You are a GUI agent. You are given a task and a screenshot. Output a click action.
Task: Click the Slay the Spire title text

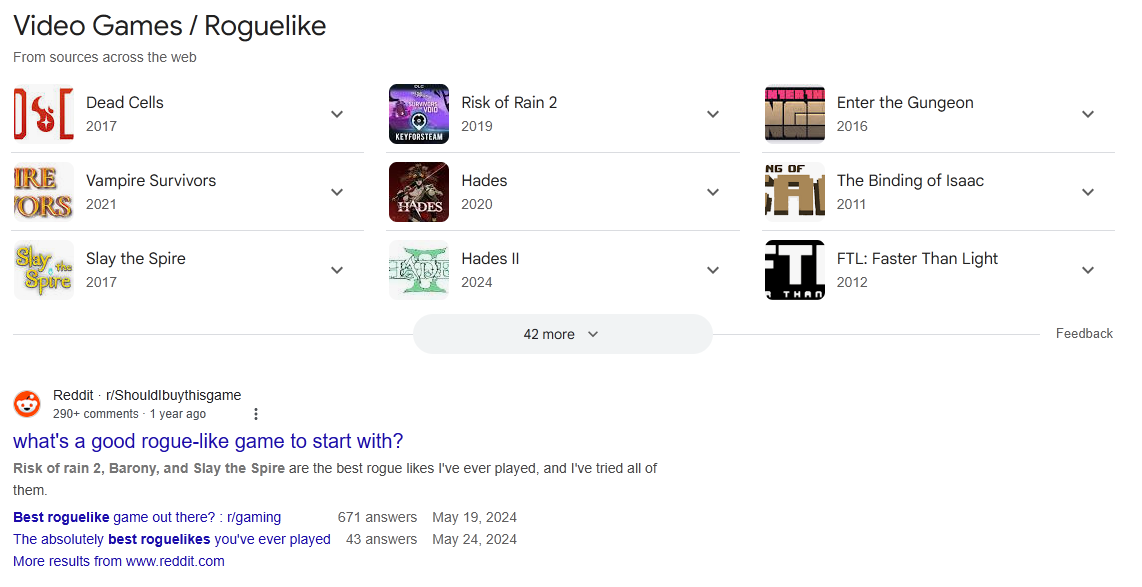tap(135, 259)
